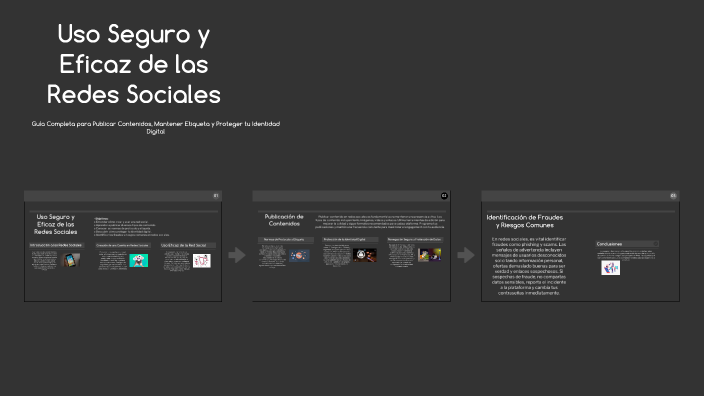Screen dimensions: 704x396
Task: Click the 03 step badge on third frame
Action: pyautogui.click(x=673, y=196)
